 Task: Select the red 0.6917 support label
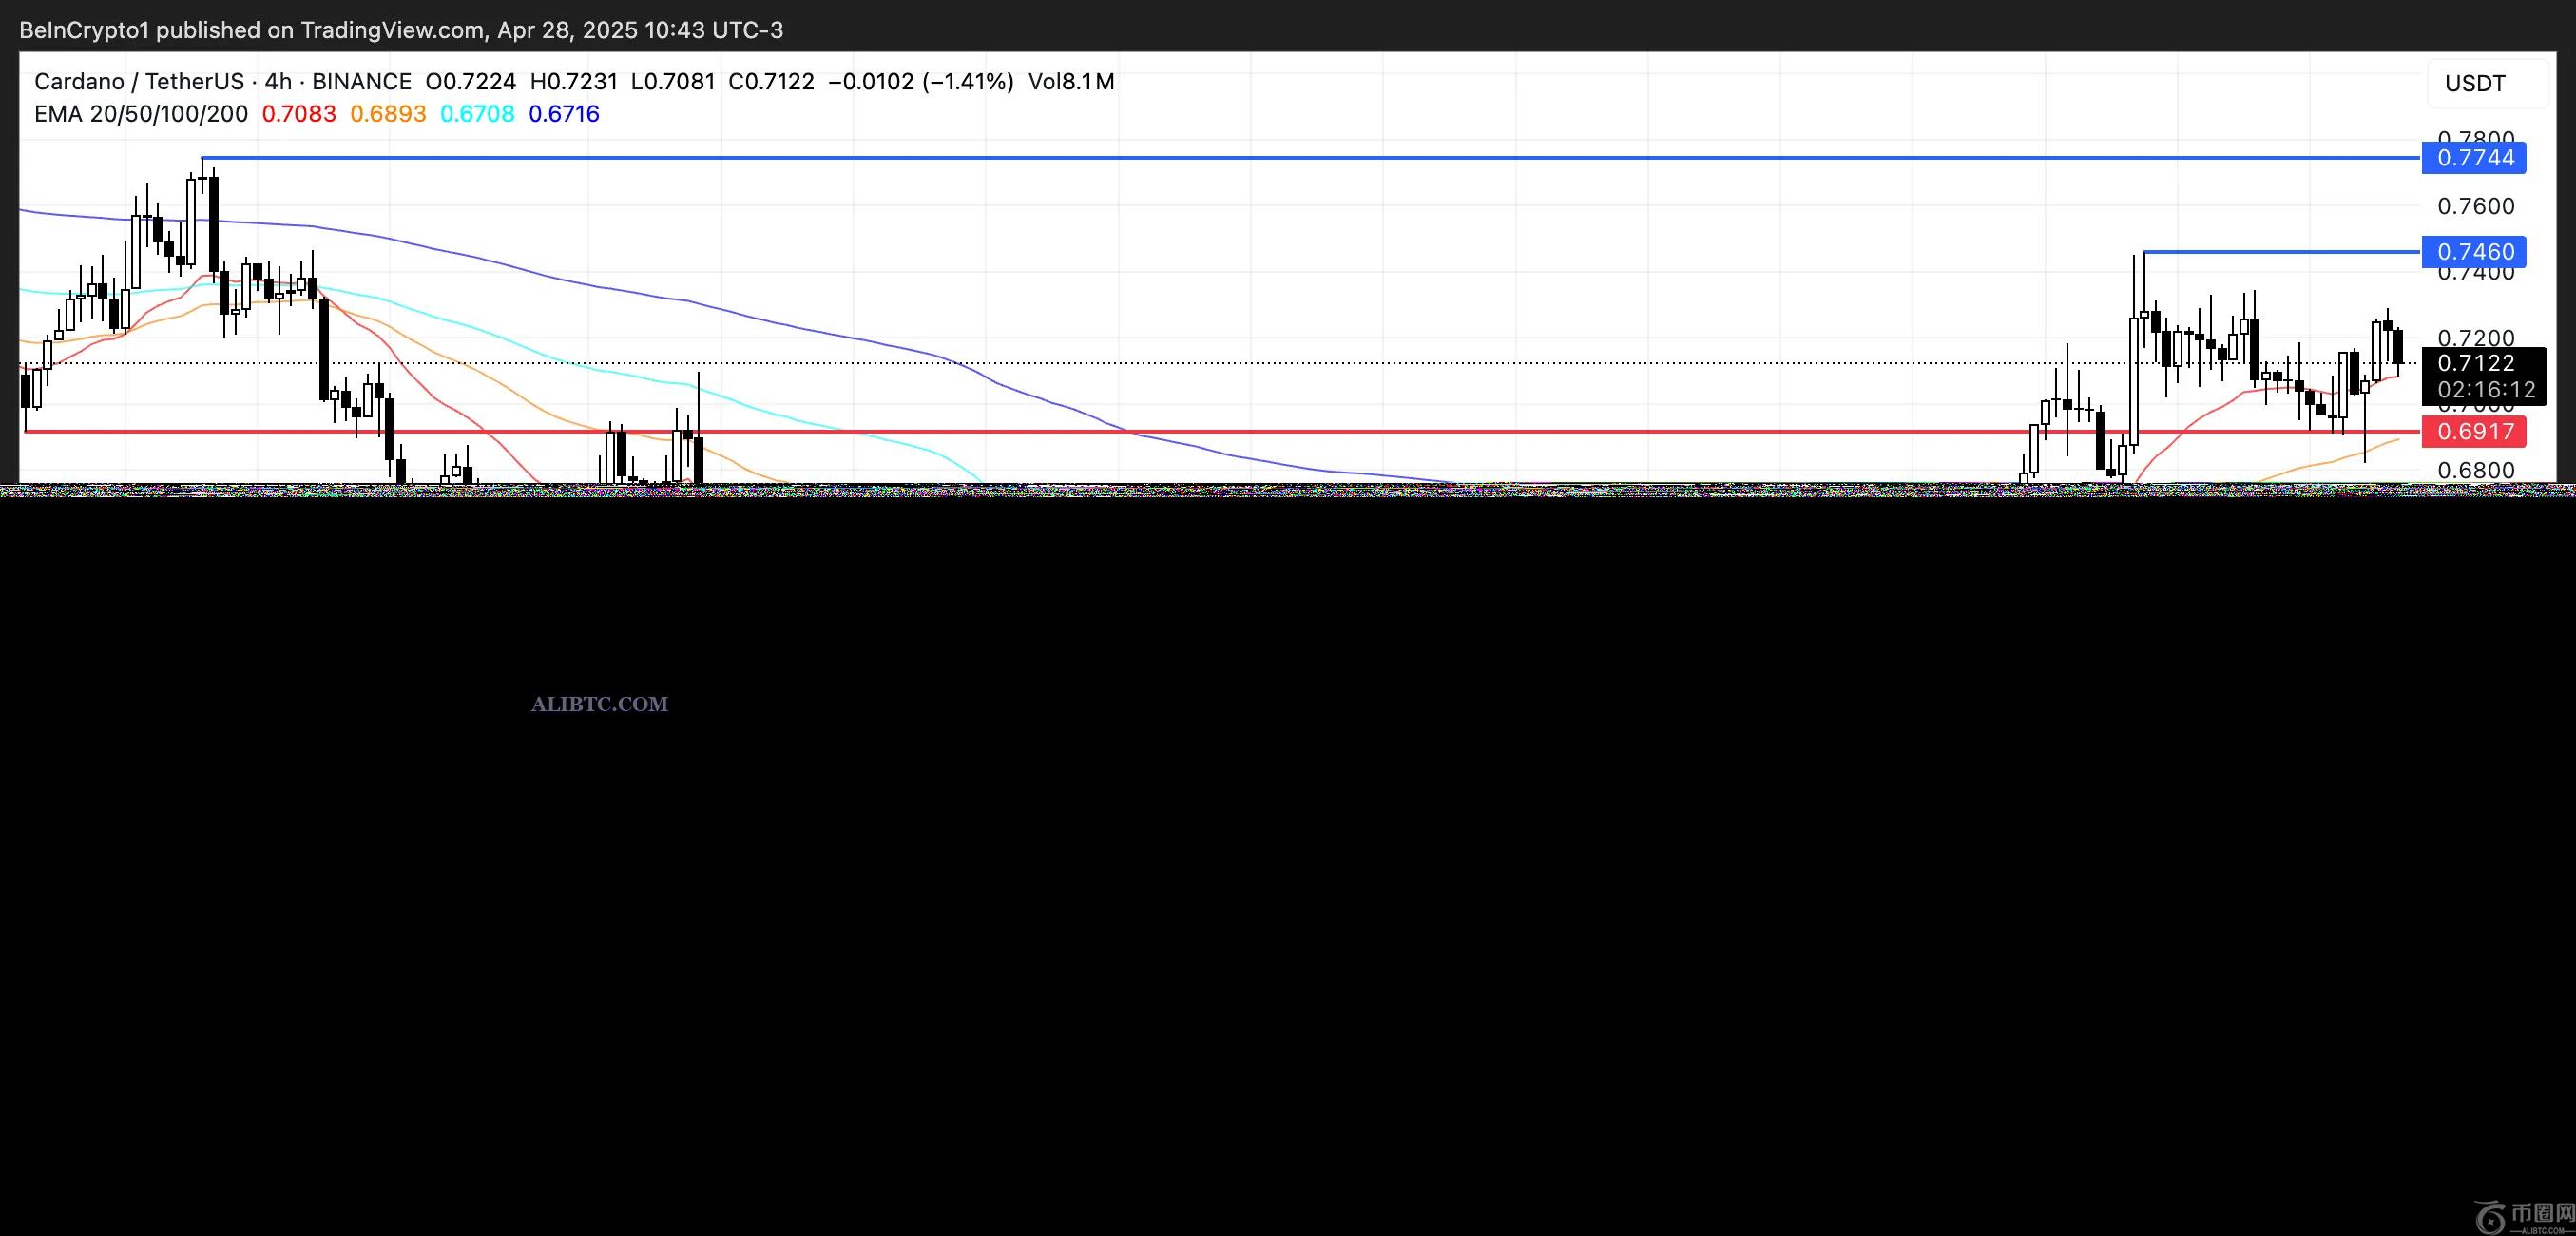tap(2474, 432)
